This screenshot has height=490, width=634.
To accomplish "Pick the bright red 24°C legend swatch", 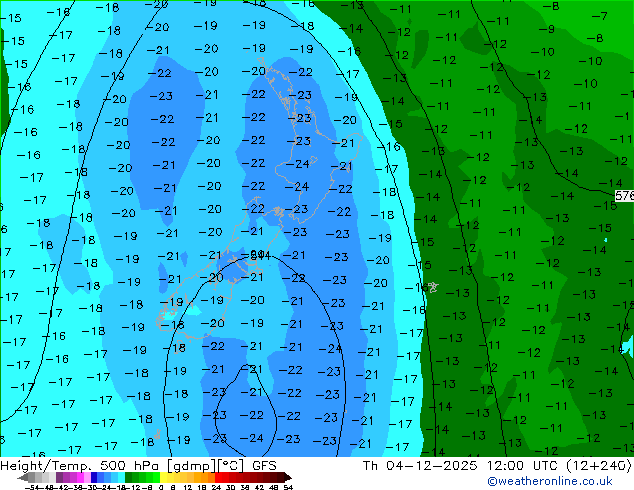I will tap(218, 477).
